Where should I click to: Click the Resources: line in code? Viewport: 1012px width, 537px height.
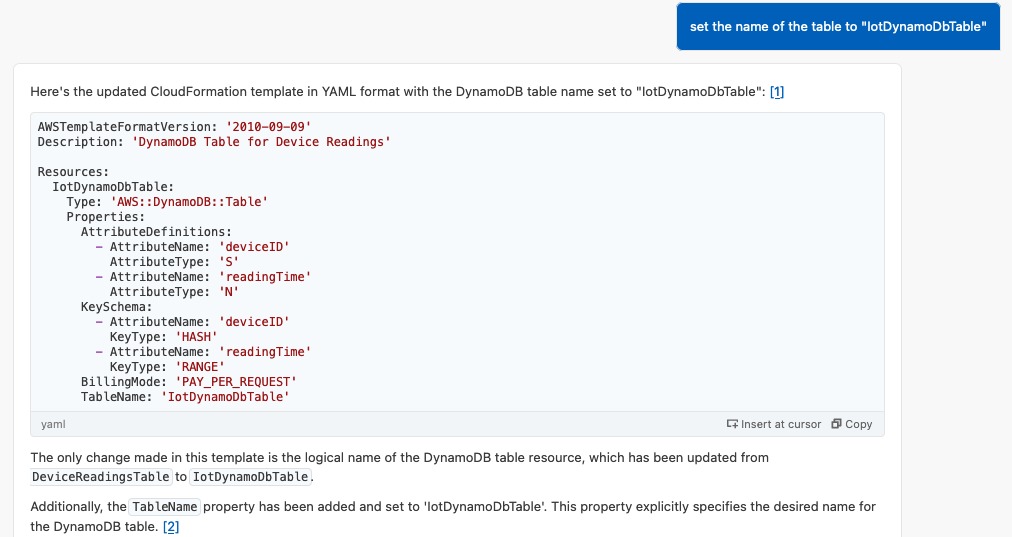click(73, 172)
